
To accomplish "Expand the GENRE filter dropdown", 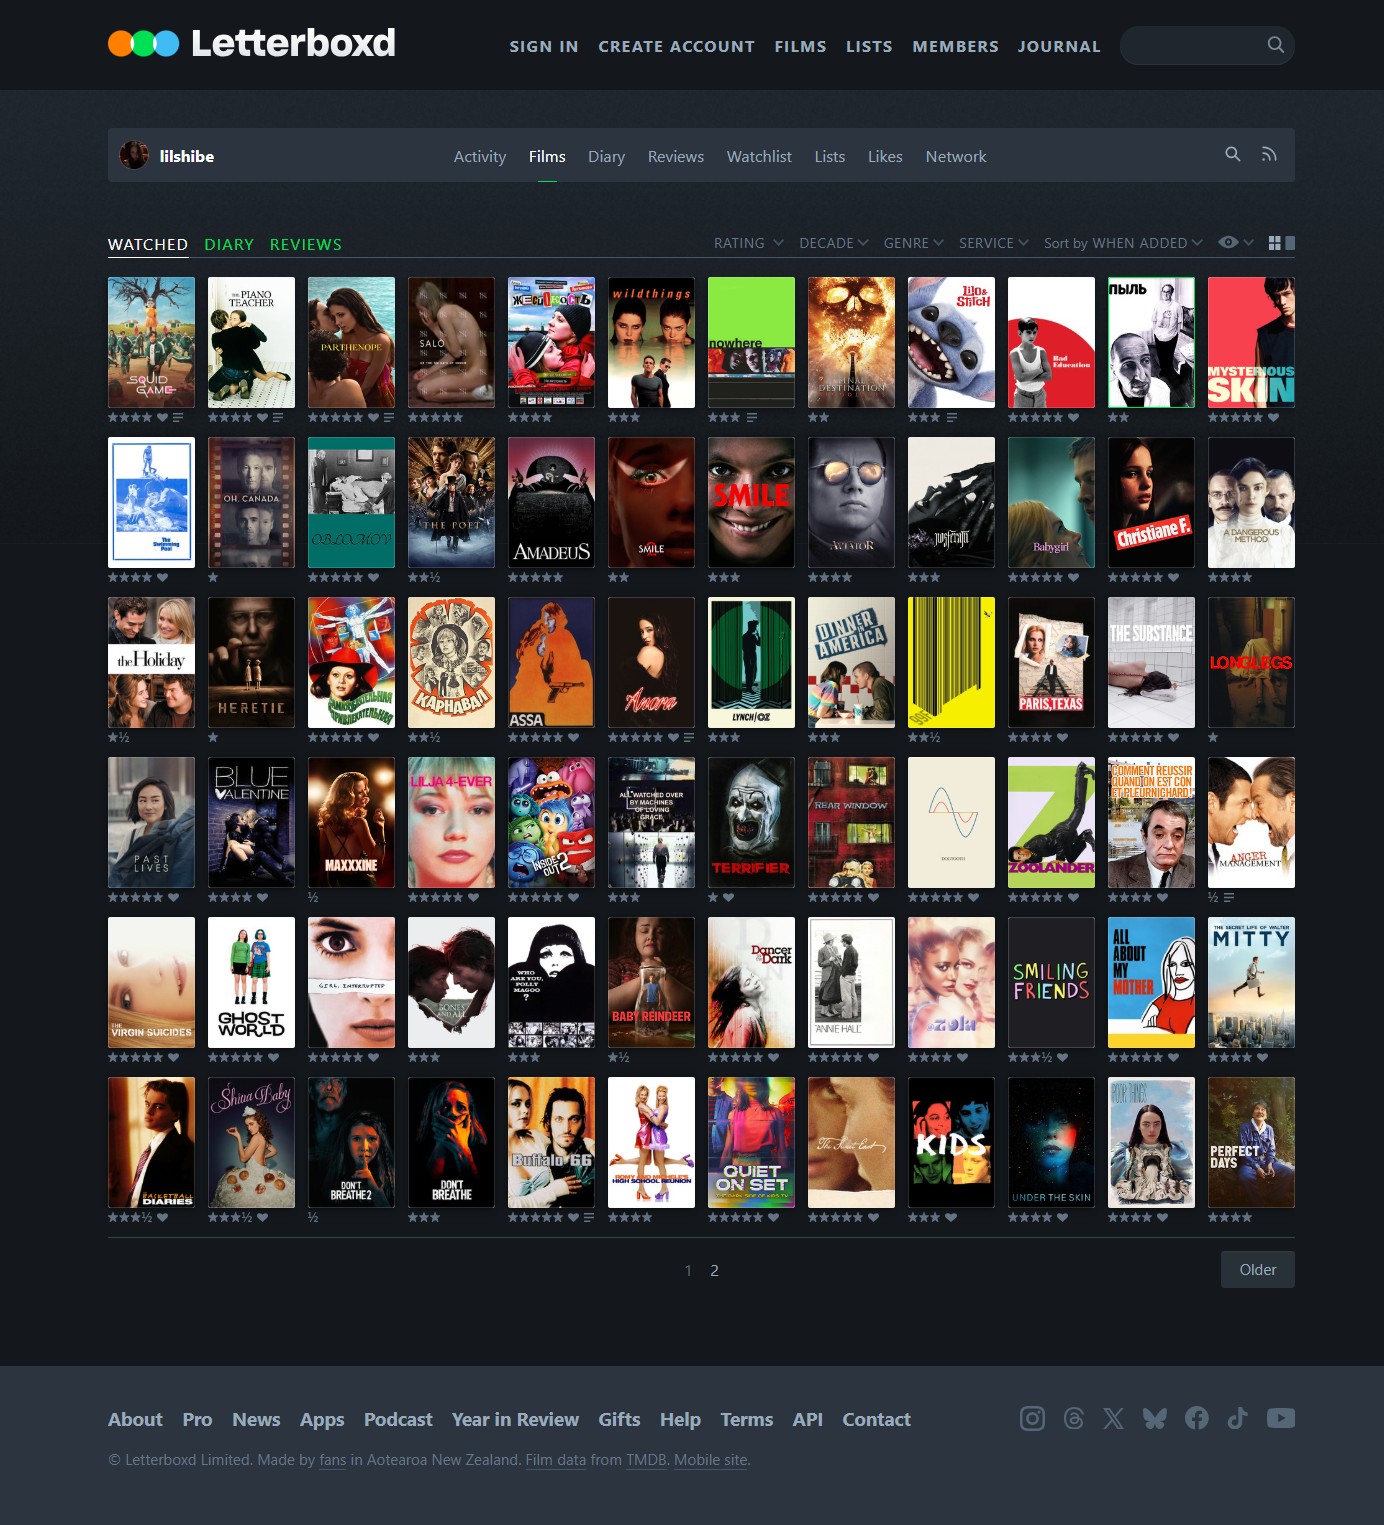I will (x=914, y=243).
